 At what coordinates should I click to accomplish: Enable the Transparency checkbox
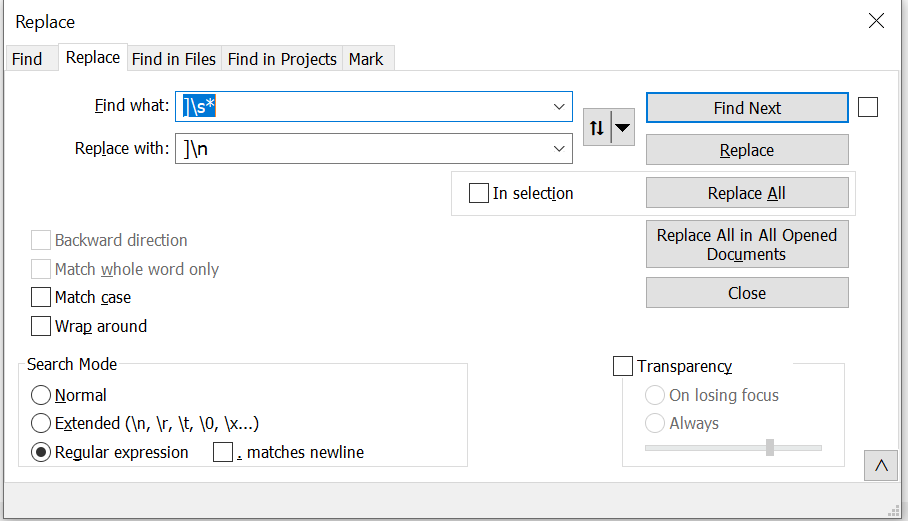(x=623, y=366)
